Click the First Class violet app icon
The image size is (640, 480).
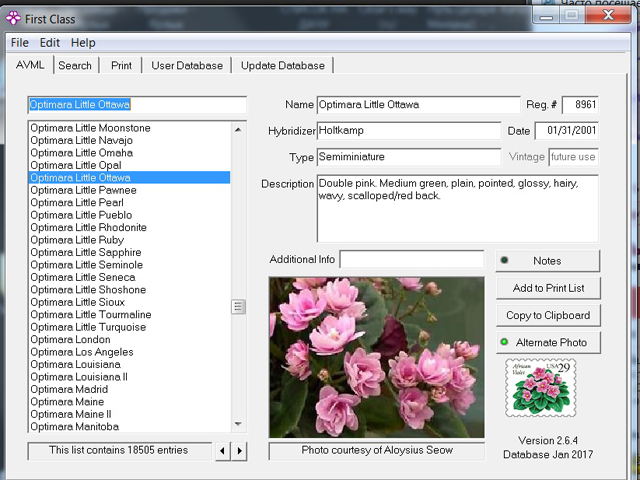(x=13, y=18)
